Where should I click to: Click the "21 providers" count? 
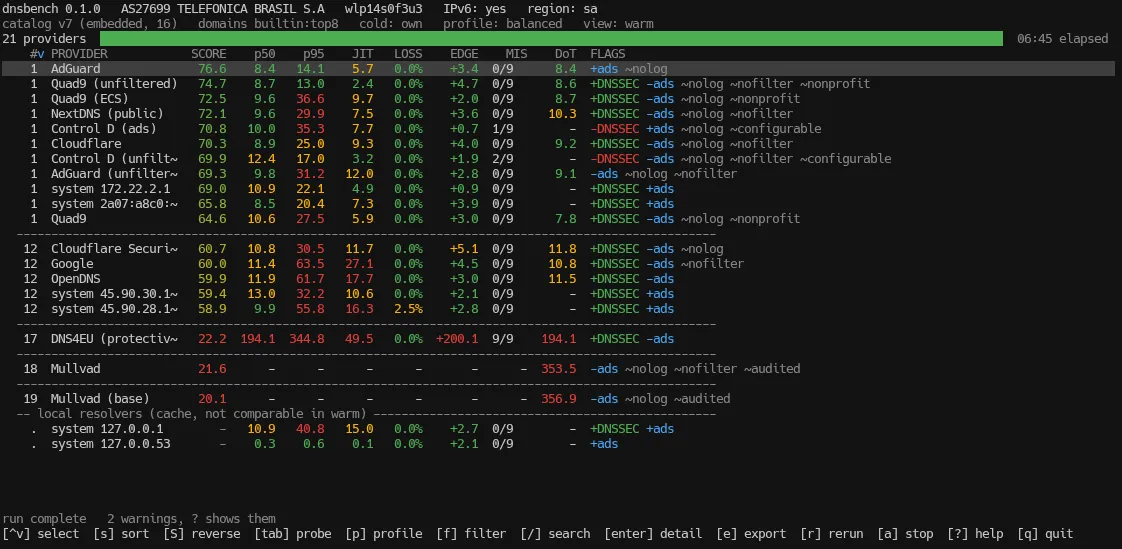[x=44, y=39]
